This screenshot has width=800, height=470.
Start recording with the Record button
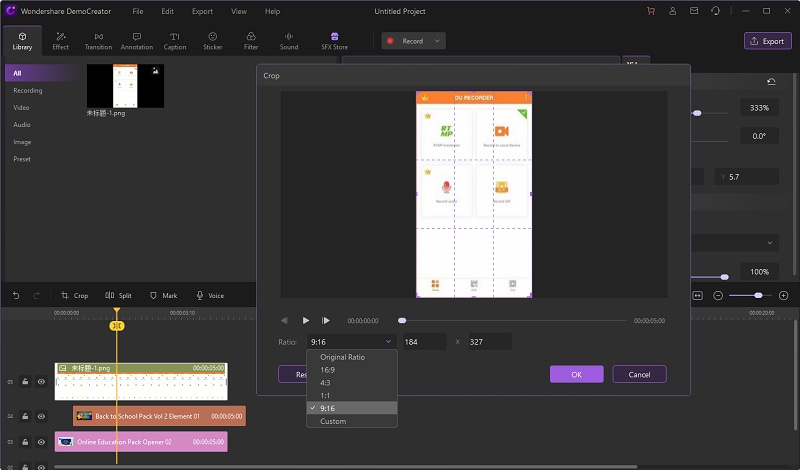coord(406,41)
